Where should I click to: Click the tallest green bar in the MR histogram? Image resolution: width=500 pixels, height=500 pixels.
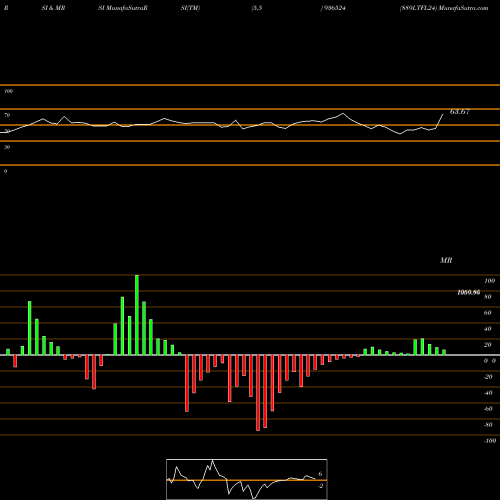pos(137,315)
